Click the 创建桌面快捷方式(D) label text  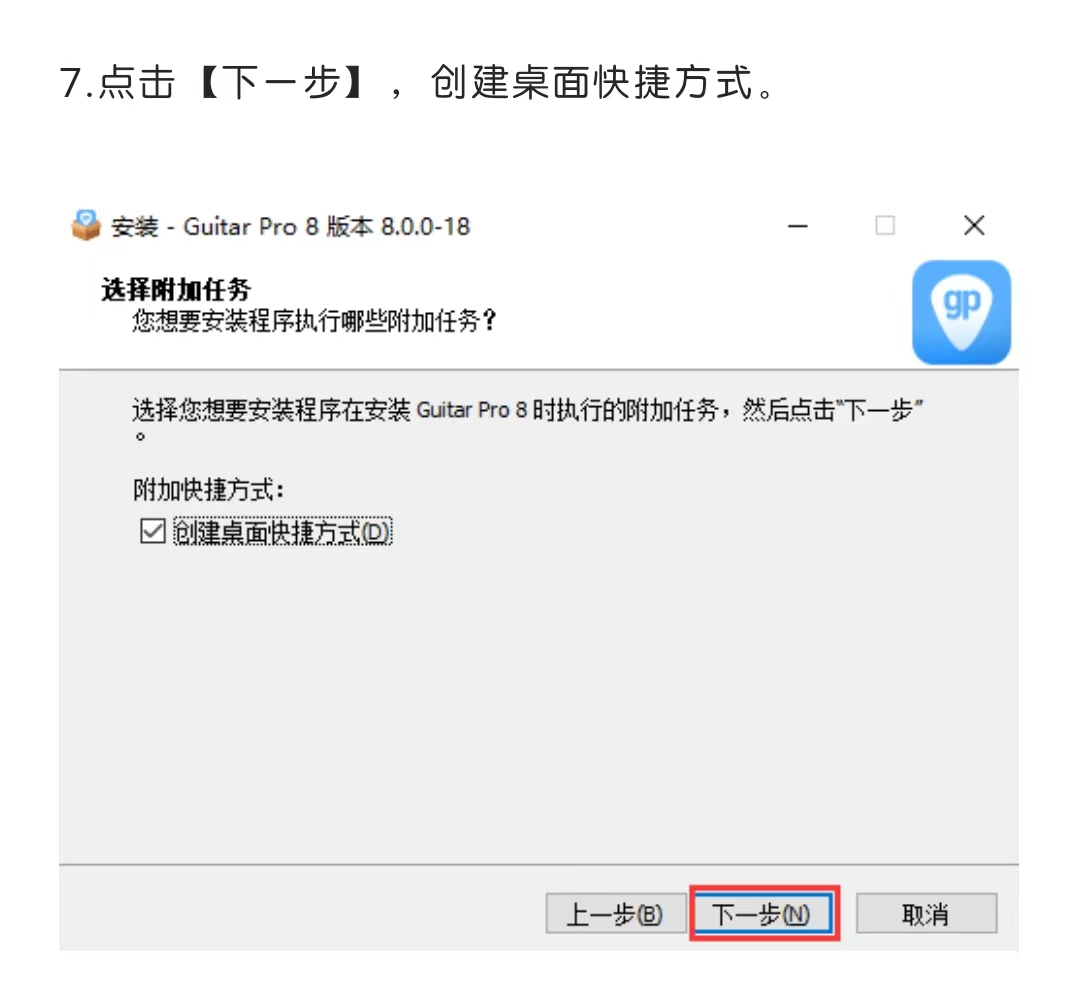coord(283,532)
